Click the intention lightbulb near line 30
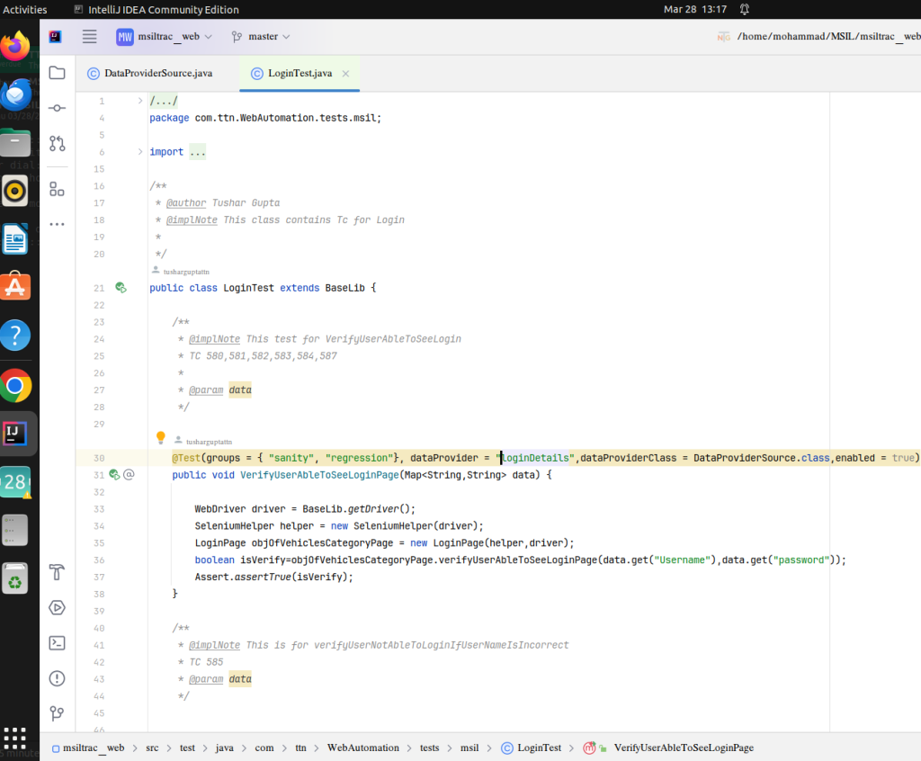The image size is (921, 761). [161, 437]
